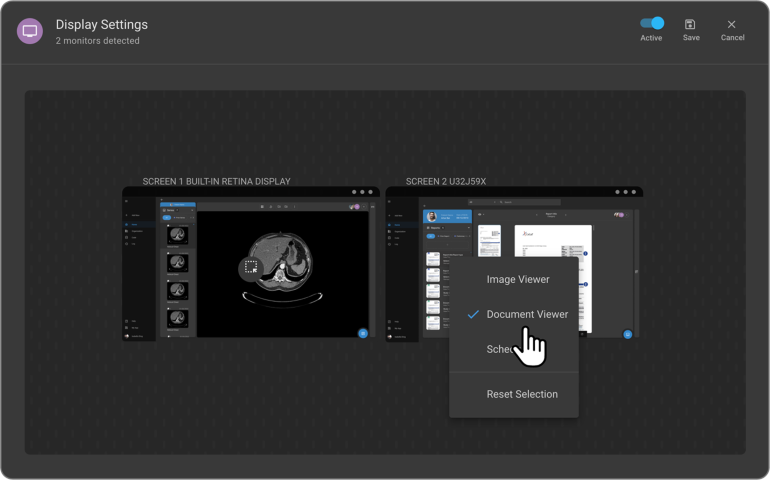
Task: Click the Save floppy disk icon
Action: click(x=691, y=24)
